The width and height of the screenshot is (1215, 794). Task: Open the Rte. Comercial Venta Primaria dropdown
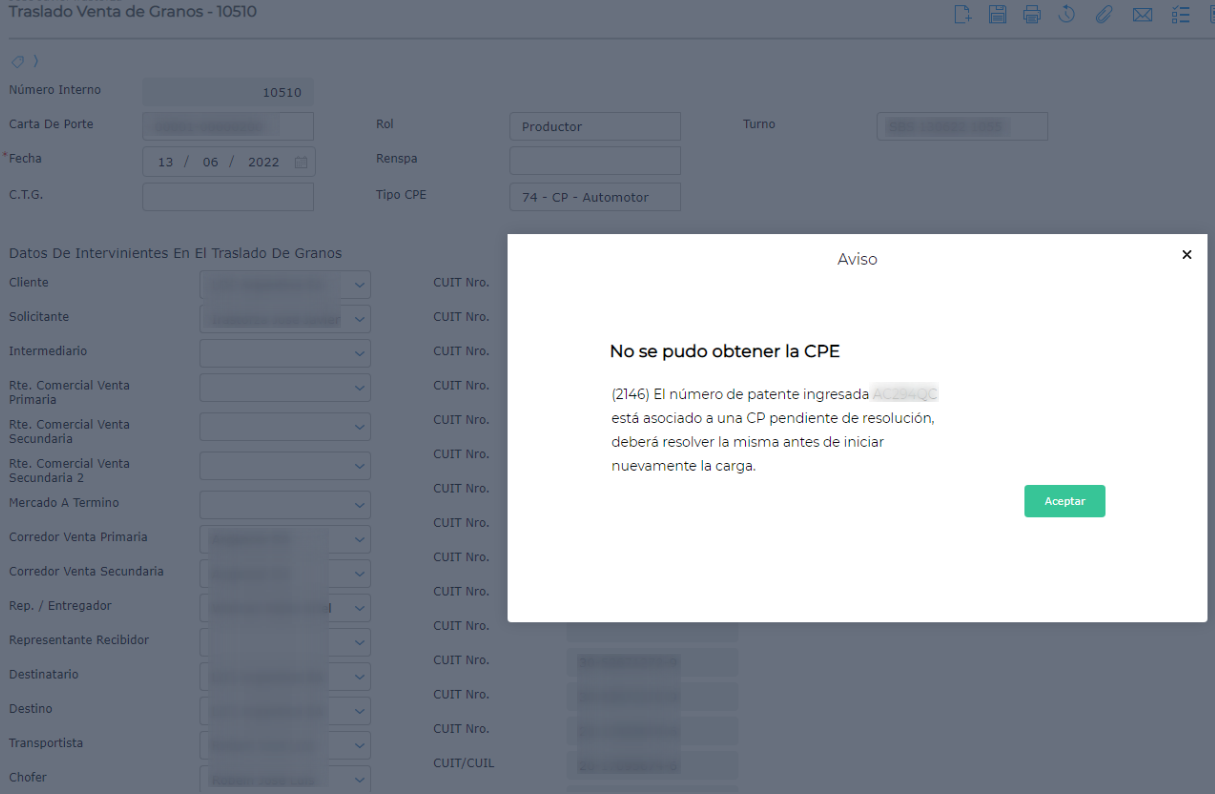[x=359, y=388]
